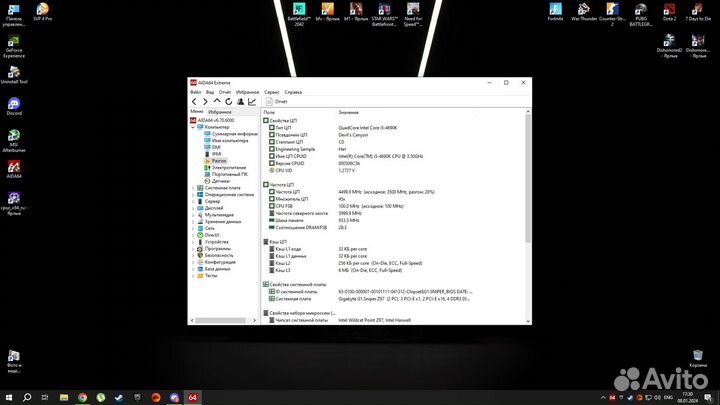
Task: Expand the Хранение данных tree node
Action: click(193, 222)
